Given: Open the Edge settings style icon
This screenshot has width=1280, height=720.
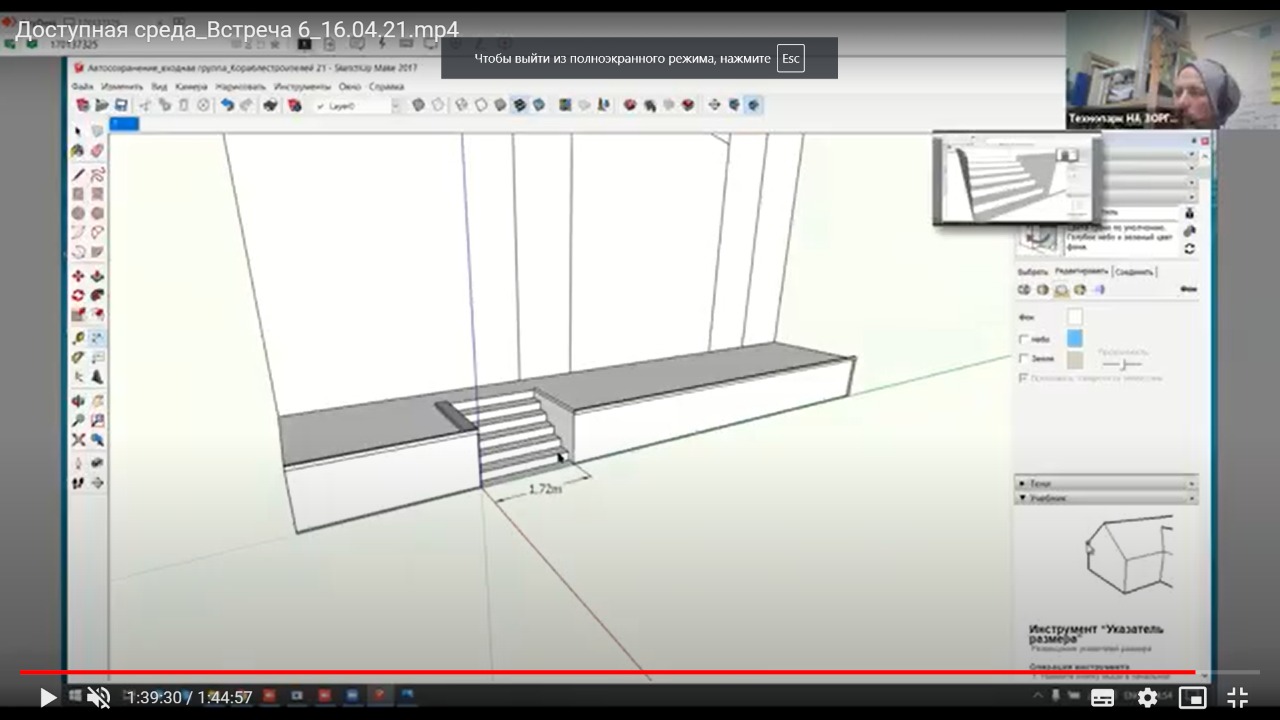Looking at the screenshot, I should [x=1024, y=290].
